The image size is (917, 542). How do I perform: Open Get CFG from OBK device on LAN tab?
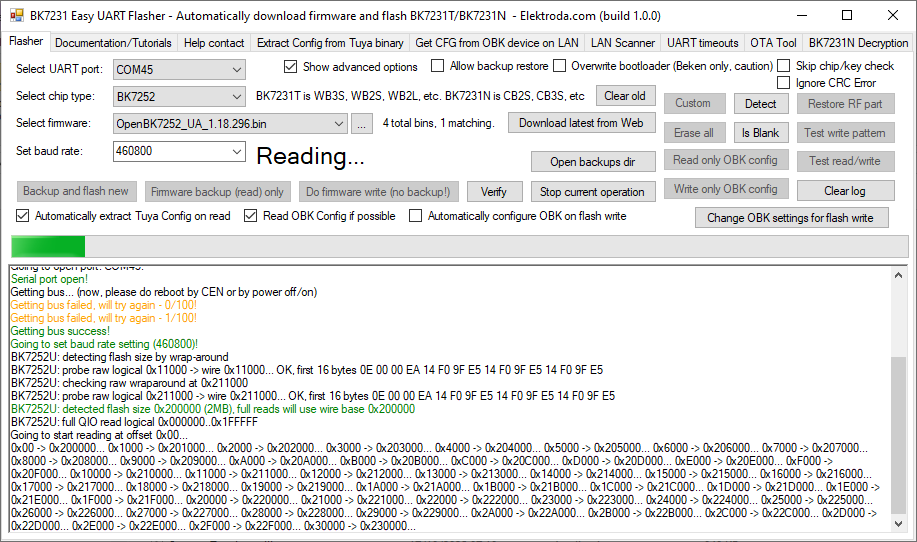coord(497,43)
